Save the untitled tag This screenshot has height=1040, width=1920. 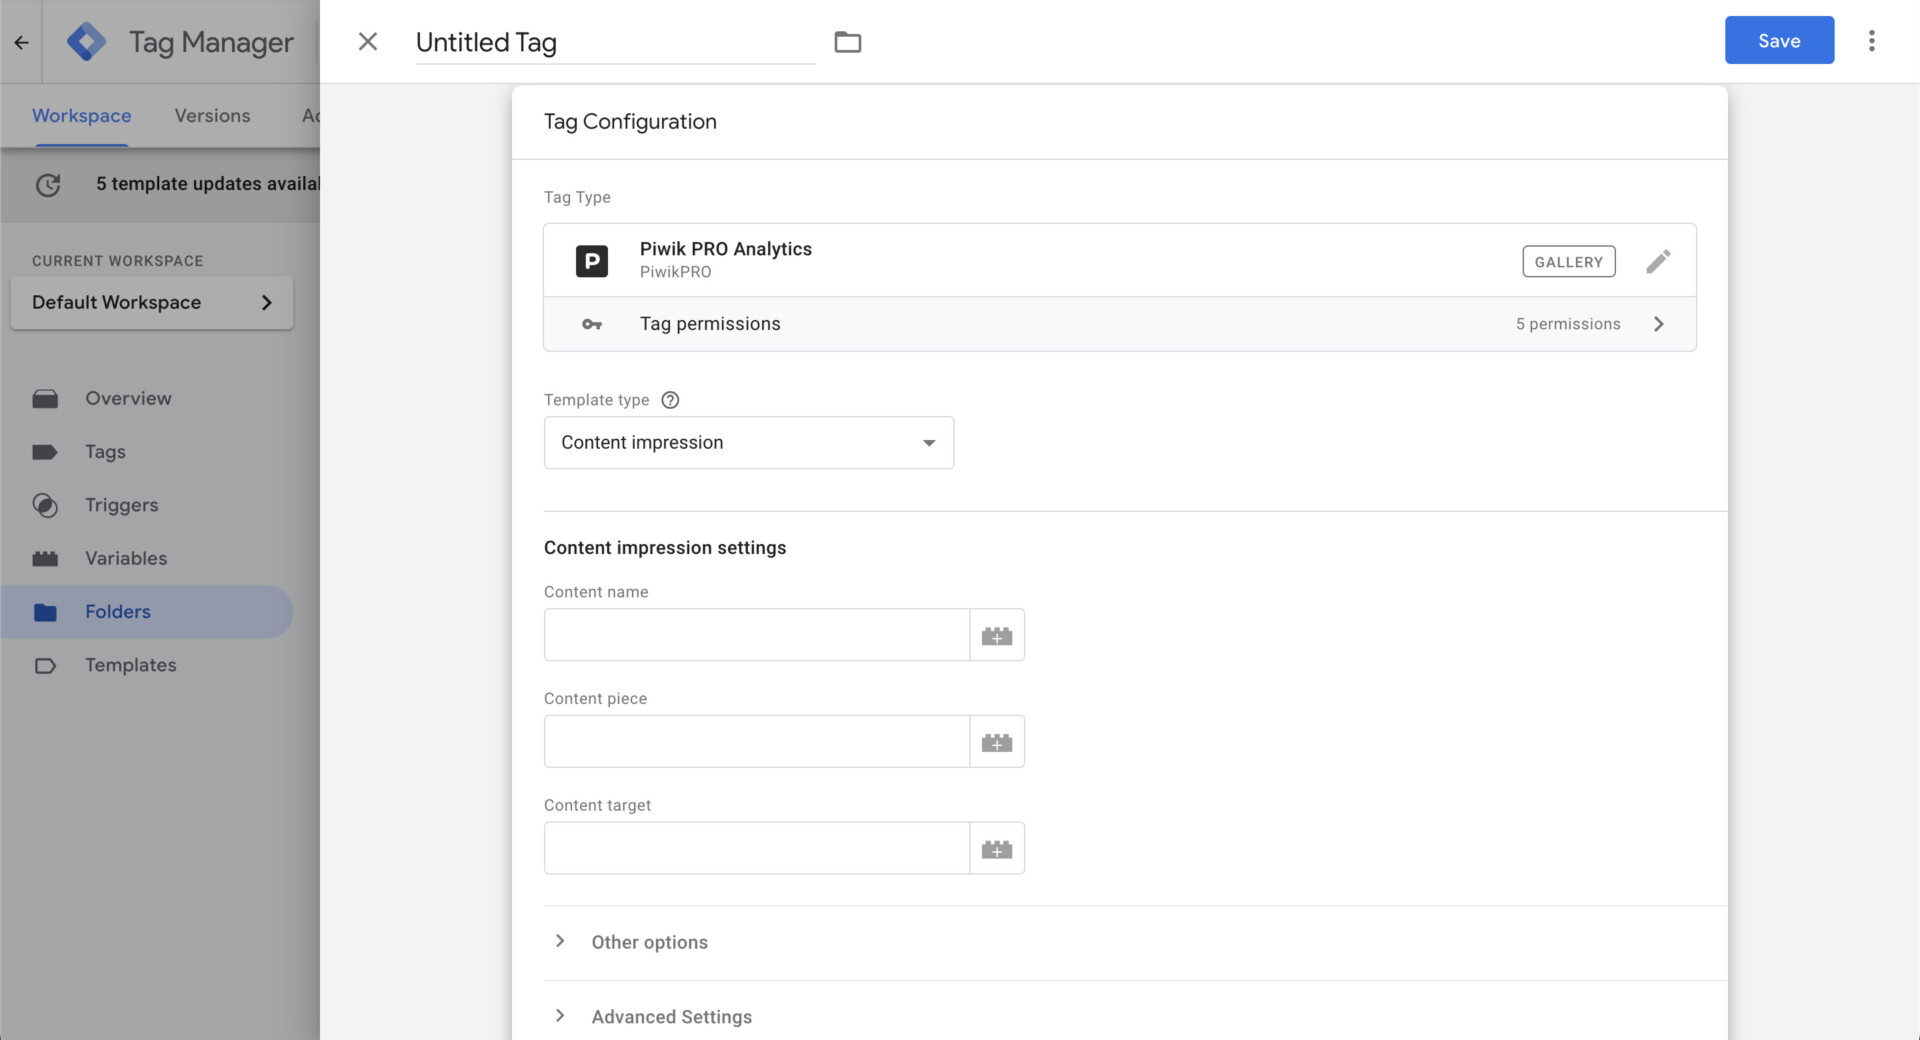coord(1778,40)
